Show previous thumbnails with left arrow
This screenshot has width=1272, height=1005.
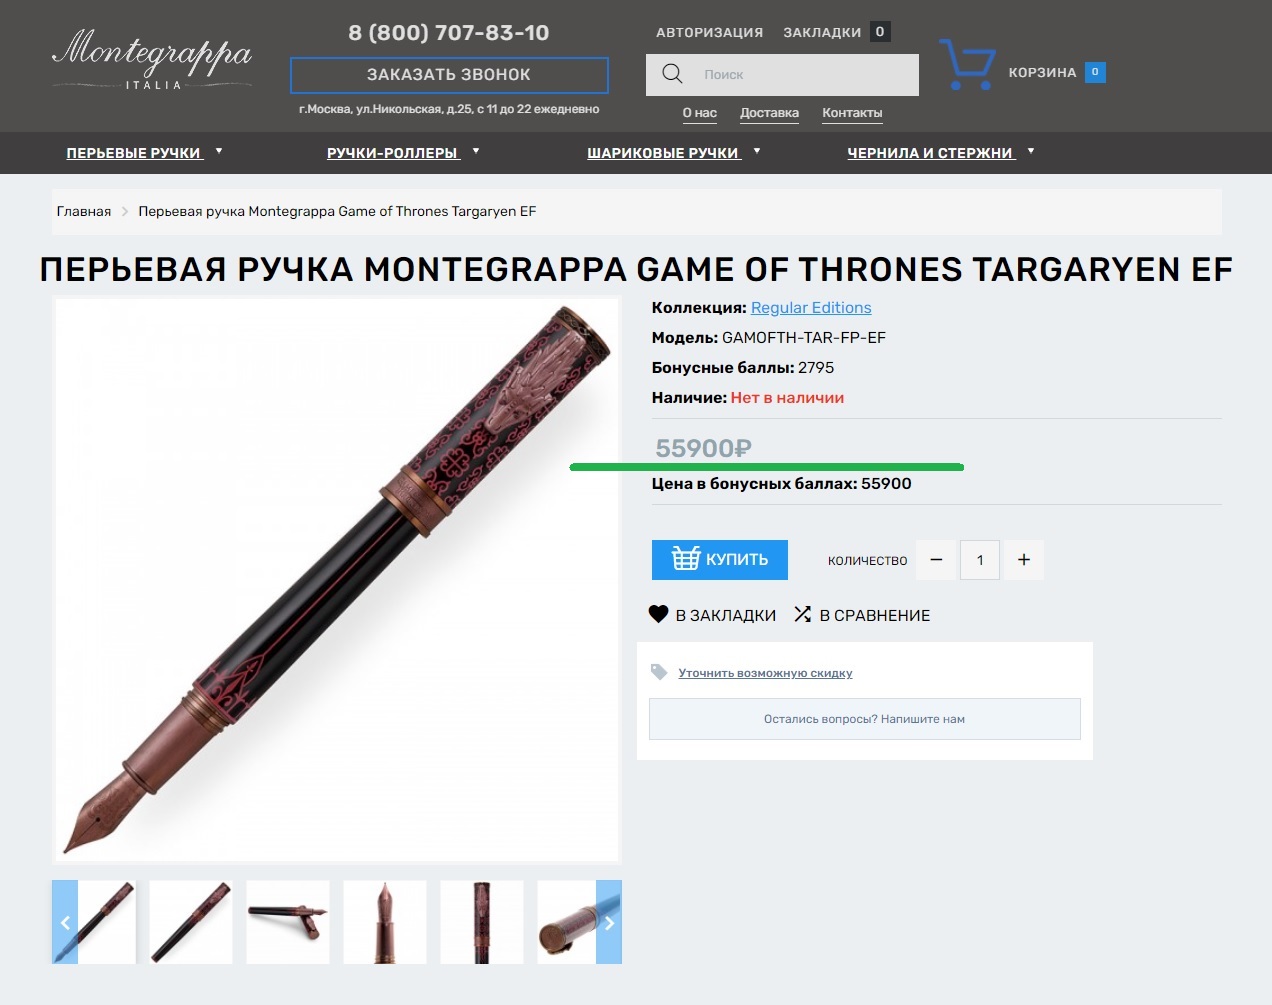(x=65, y=922)
